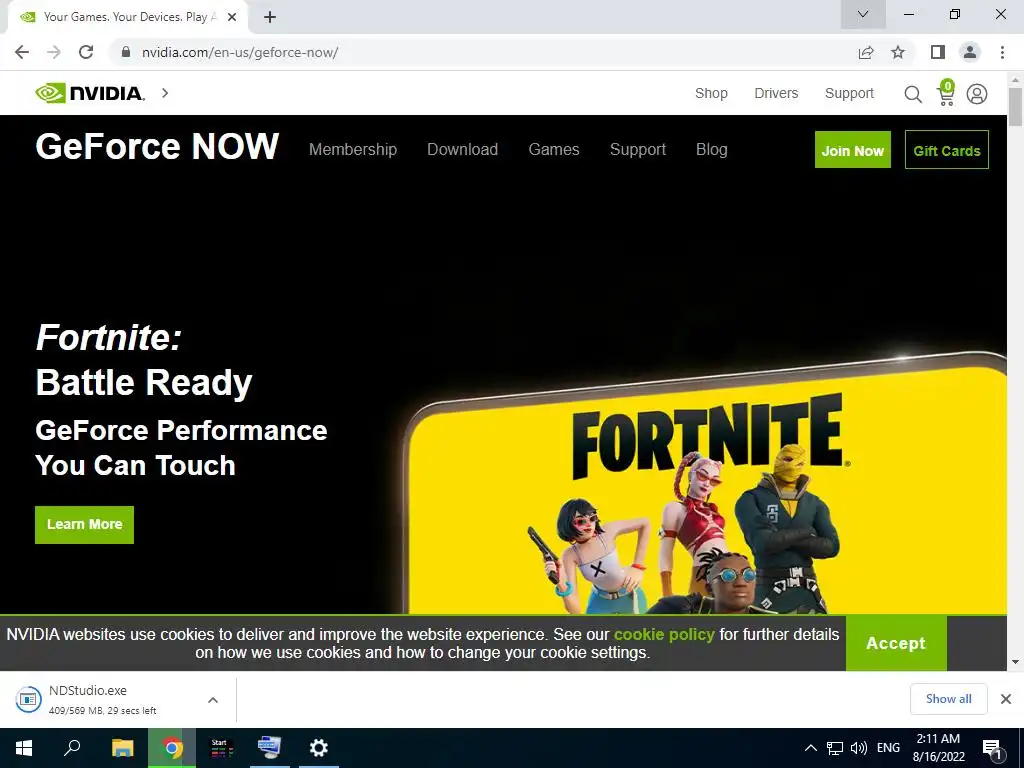The image size is (1024, 768).
Task: Open the NVIDIA account profile icon
Action: coord(977,94)
